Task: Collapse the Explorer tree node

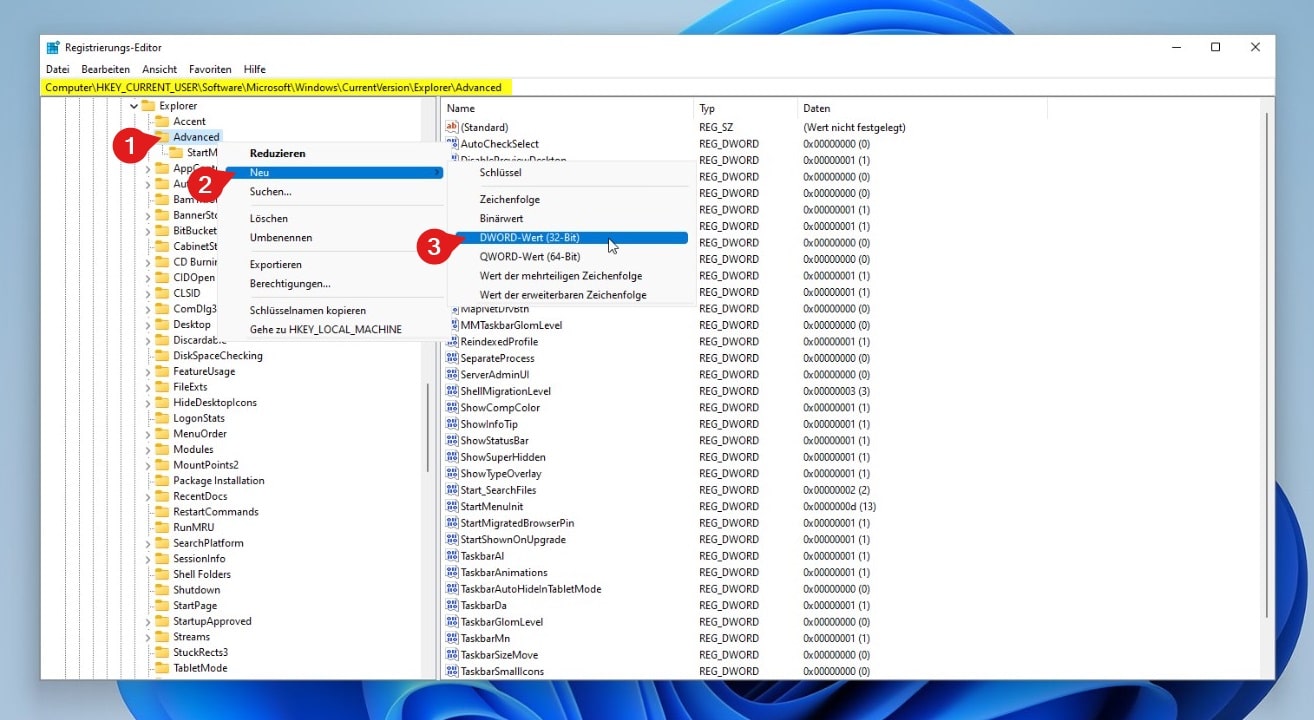Action: 134,106
